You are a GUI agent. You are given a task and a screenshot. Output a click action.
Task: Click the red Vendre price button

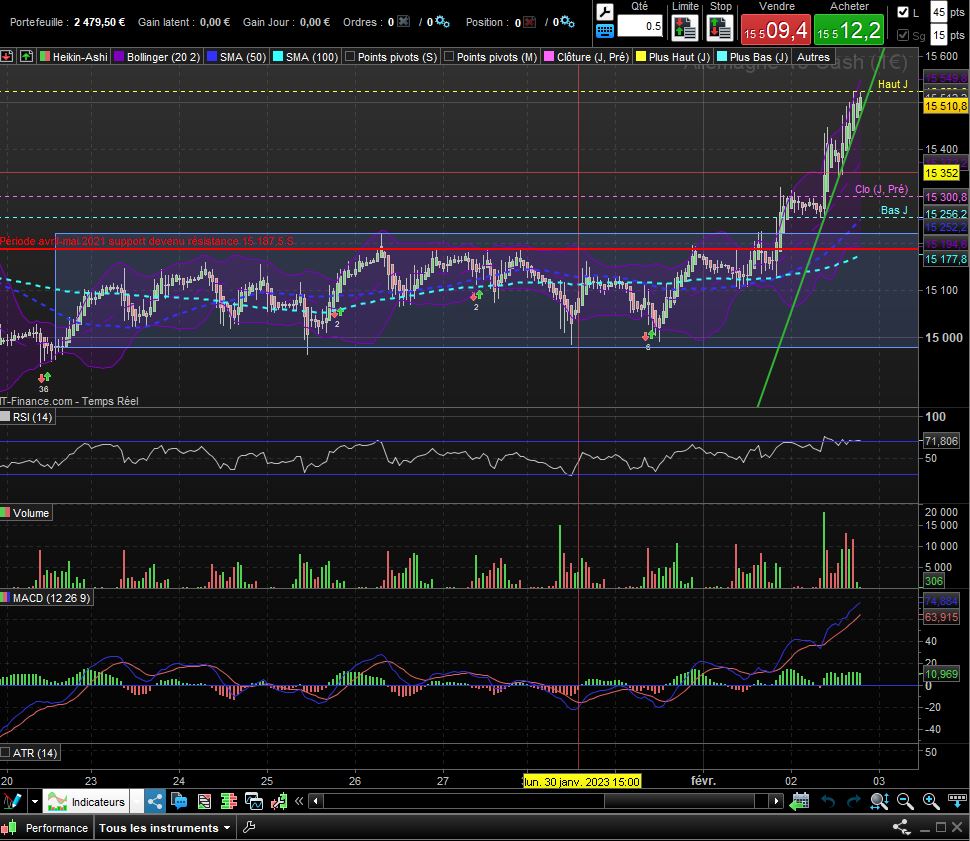coord(776,29)
